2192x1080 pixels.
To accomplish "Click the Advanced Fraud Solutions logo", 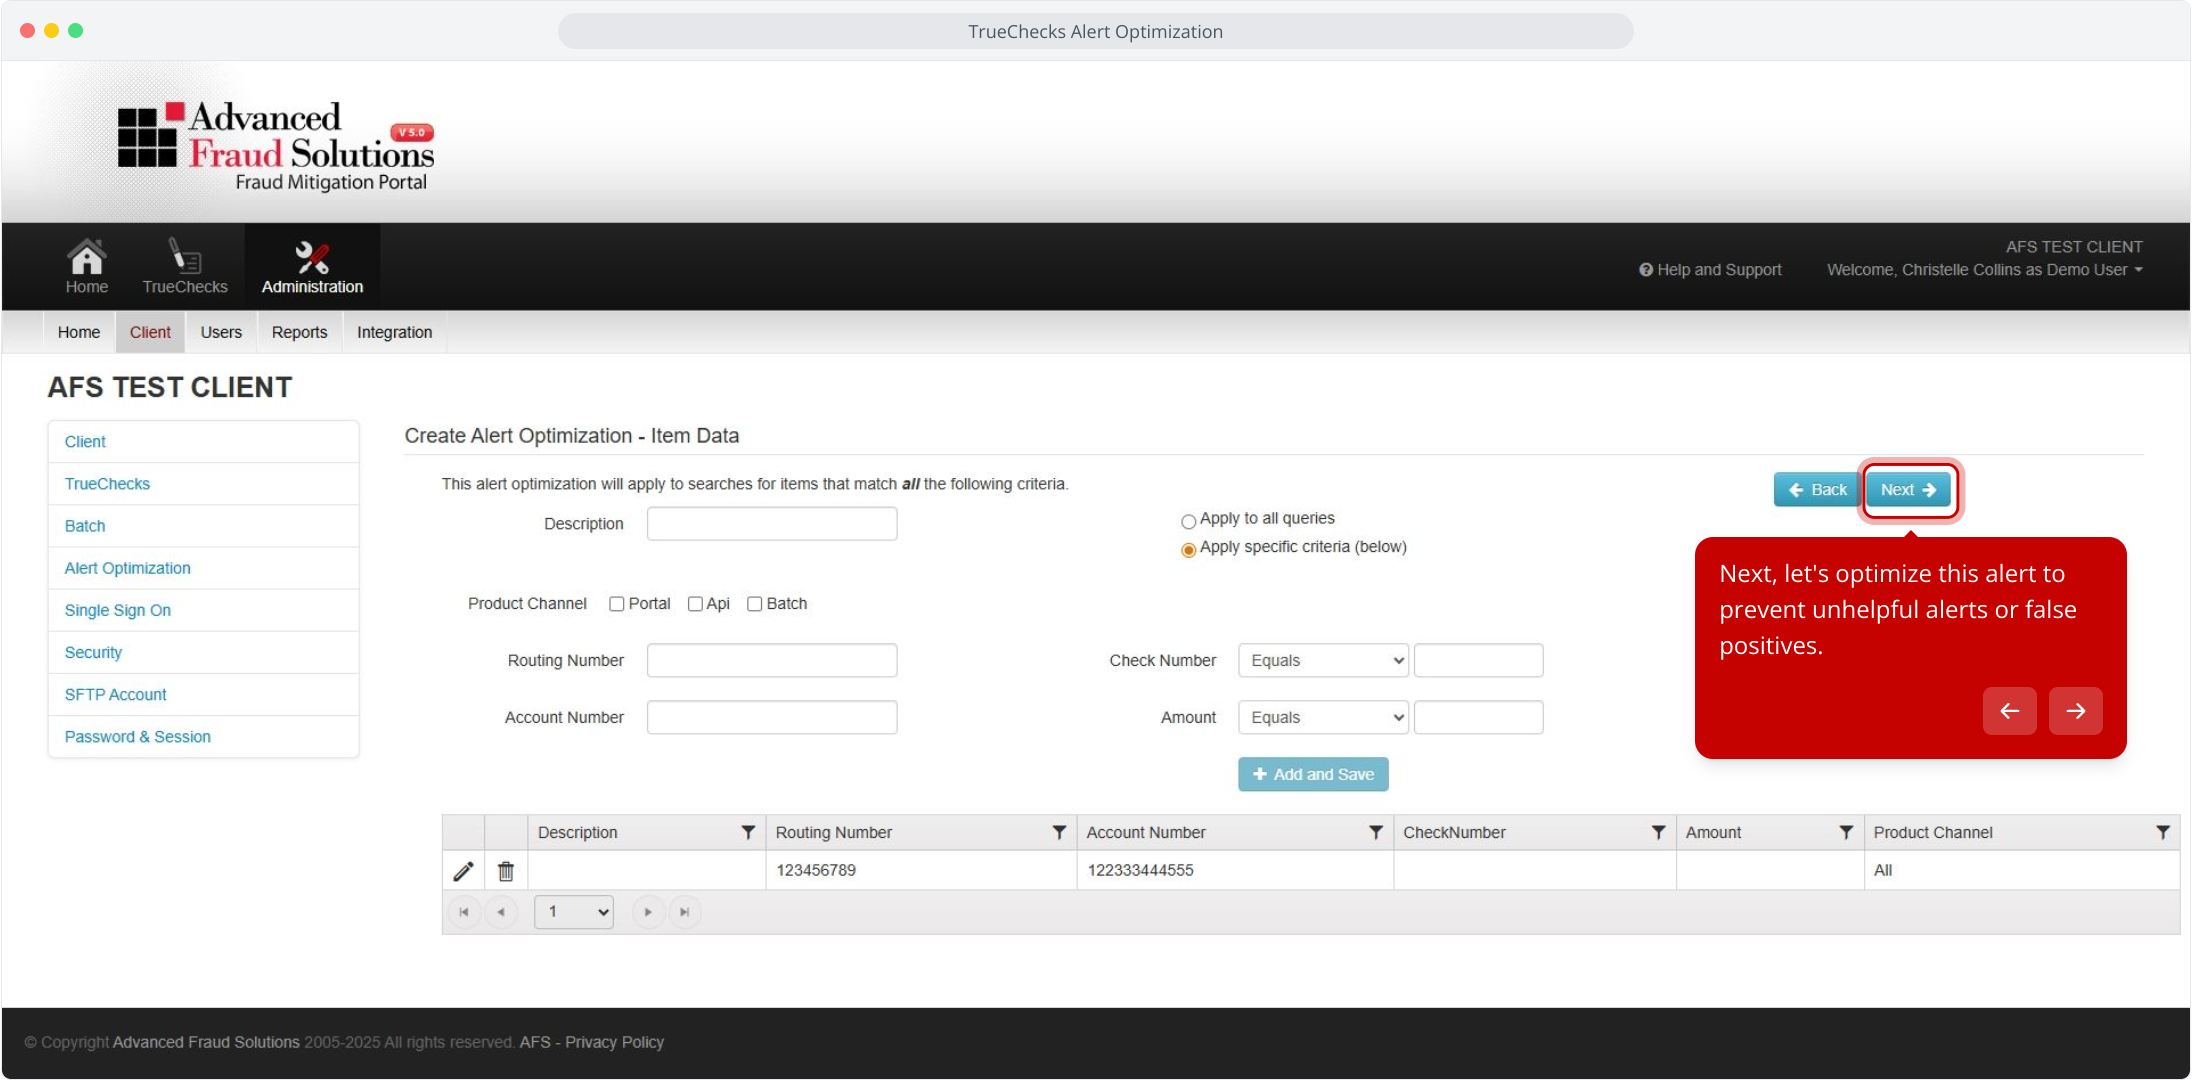I will click(x=276, y=146).
